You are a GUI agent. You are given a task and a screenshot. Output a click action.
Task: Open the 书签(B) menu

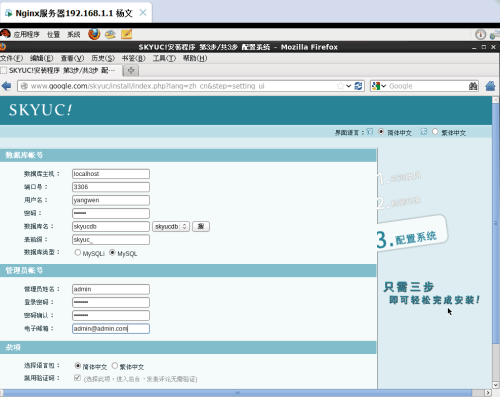click(x=133, y=58)
